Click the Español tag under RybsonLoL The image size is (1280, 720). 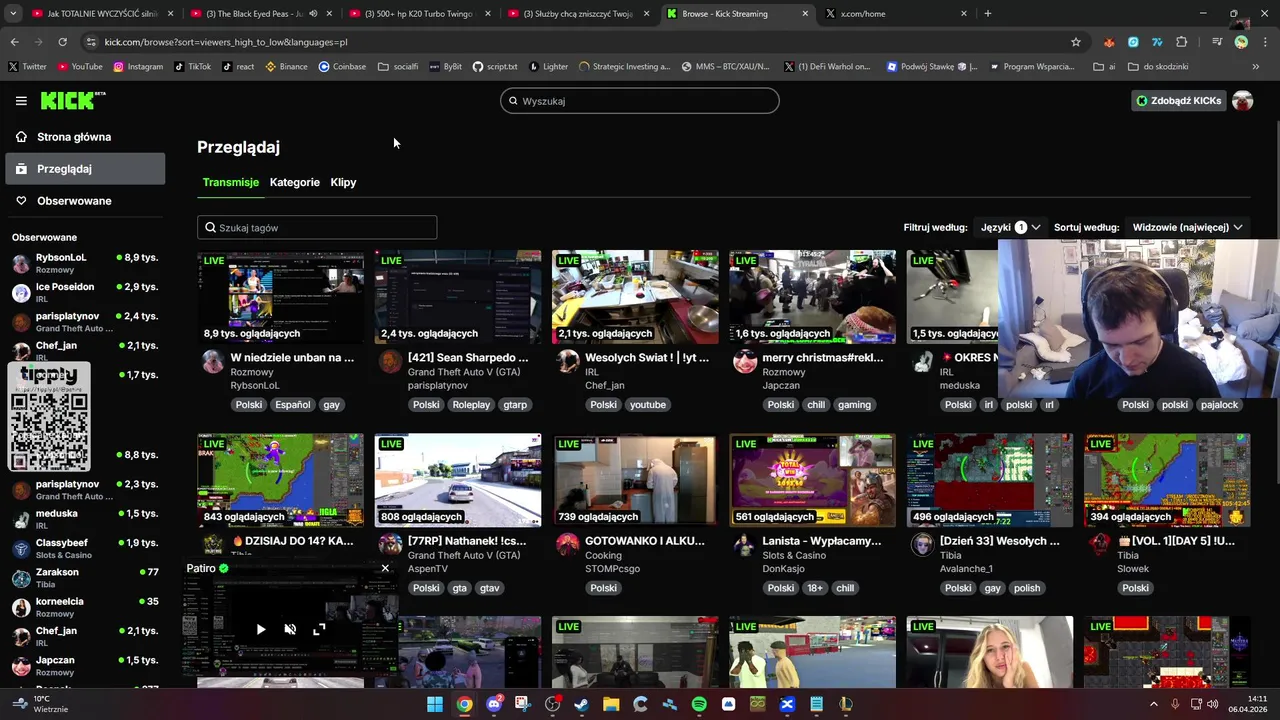tap(293, 405)
